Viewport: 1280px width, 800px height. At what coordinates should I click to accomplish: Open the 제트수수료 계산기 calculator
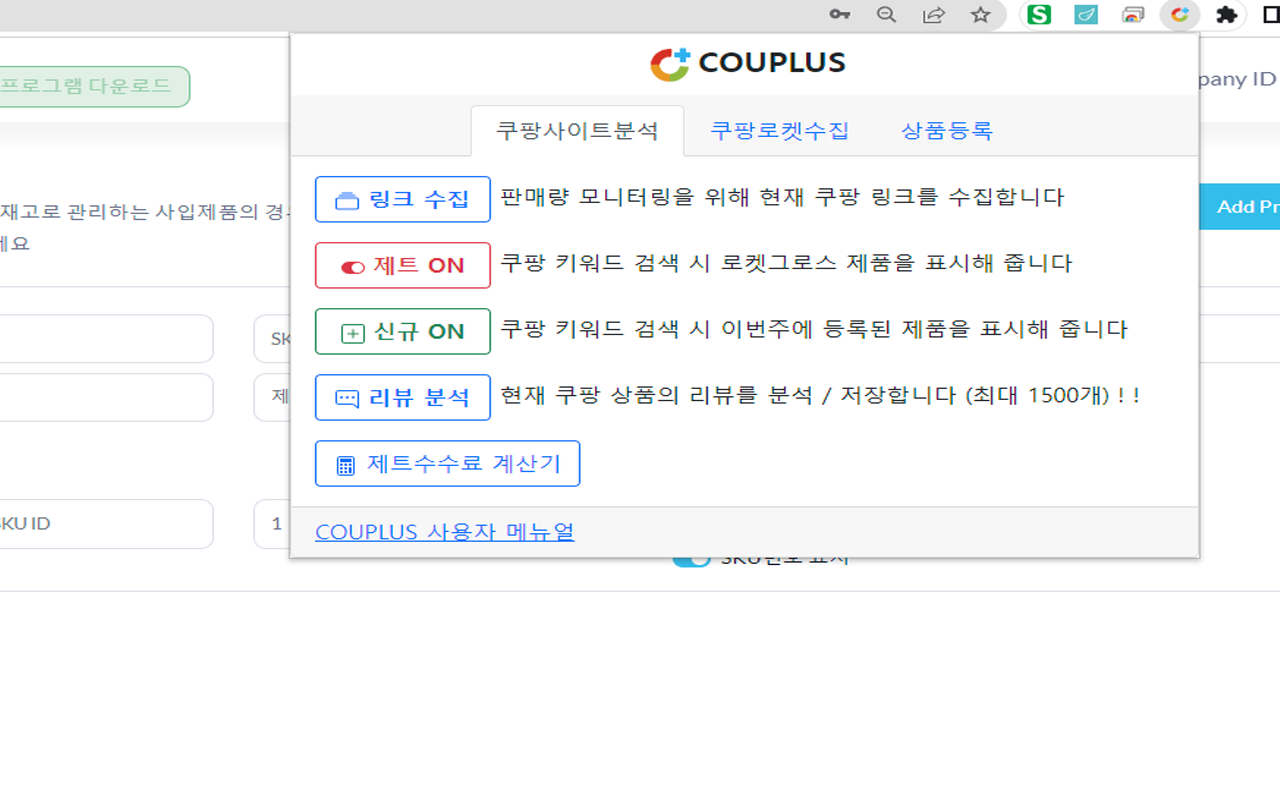pos(447,463)
